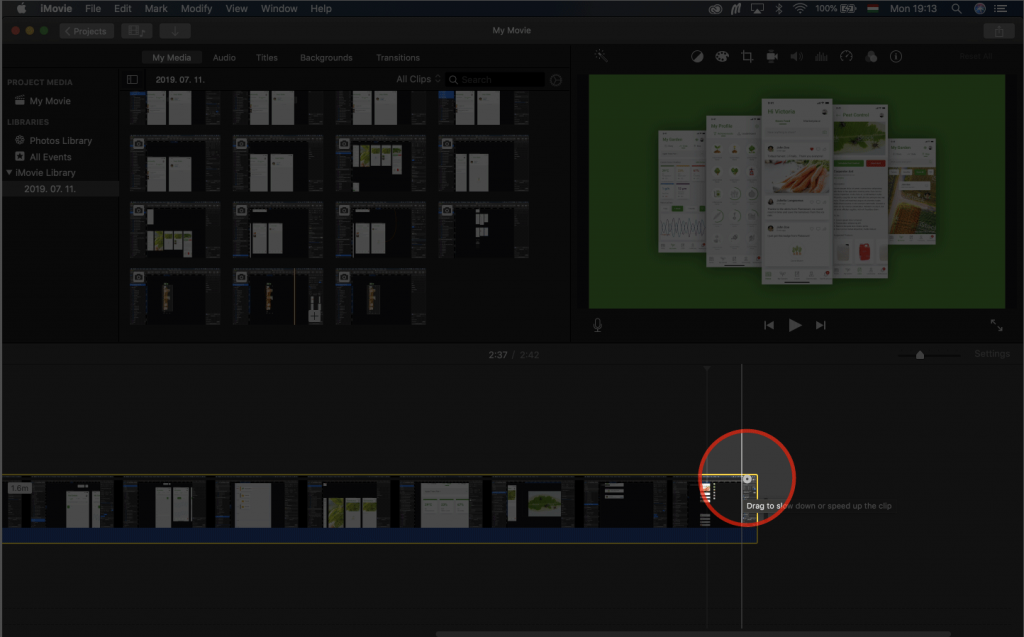Open the Window menu
The width and height of the screenshot is (1024, 637).
279,8
